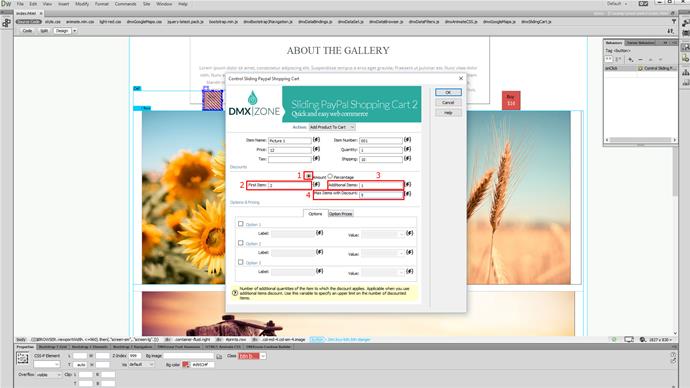Open the Overflow dropdown in Properties panel

pos(48,375)
